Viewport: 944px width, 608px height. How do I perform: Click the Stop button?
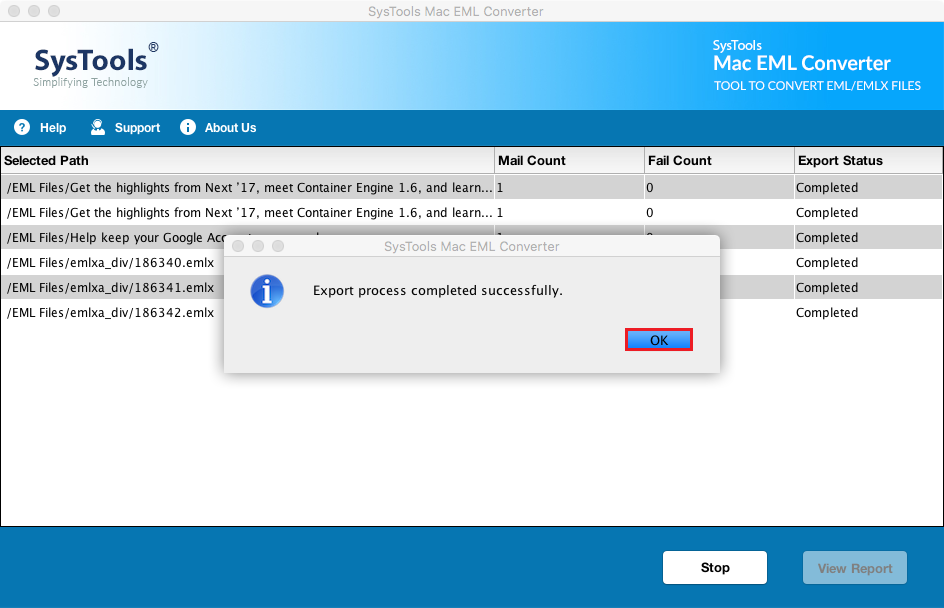pyautogui.click(x=715, y=568)
